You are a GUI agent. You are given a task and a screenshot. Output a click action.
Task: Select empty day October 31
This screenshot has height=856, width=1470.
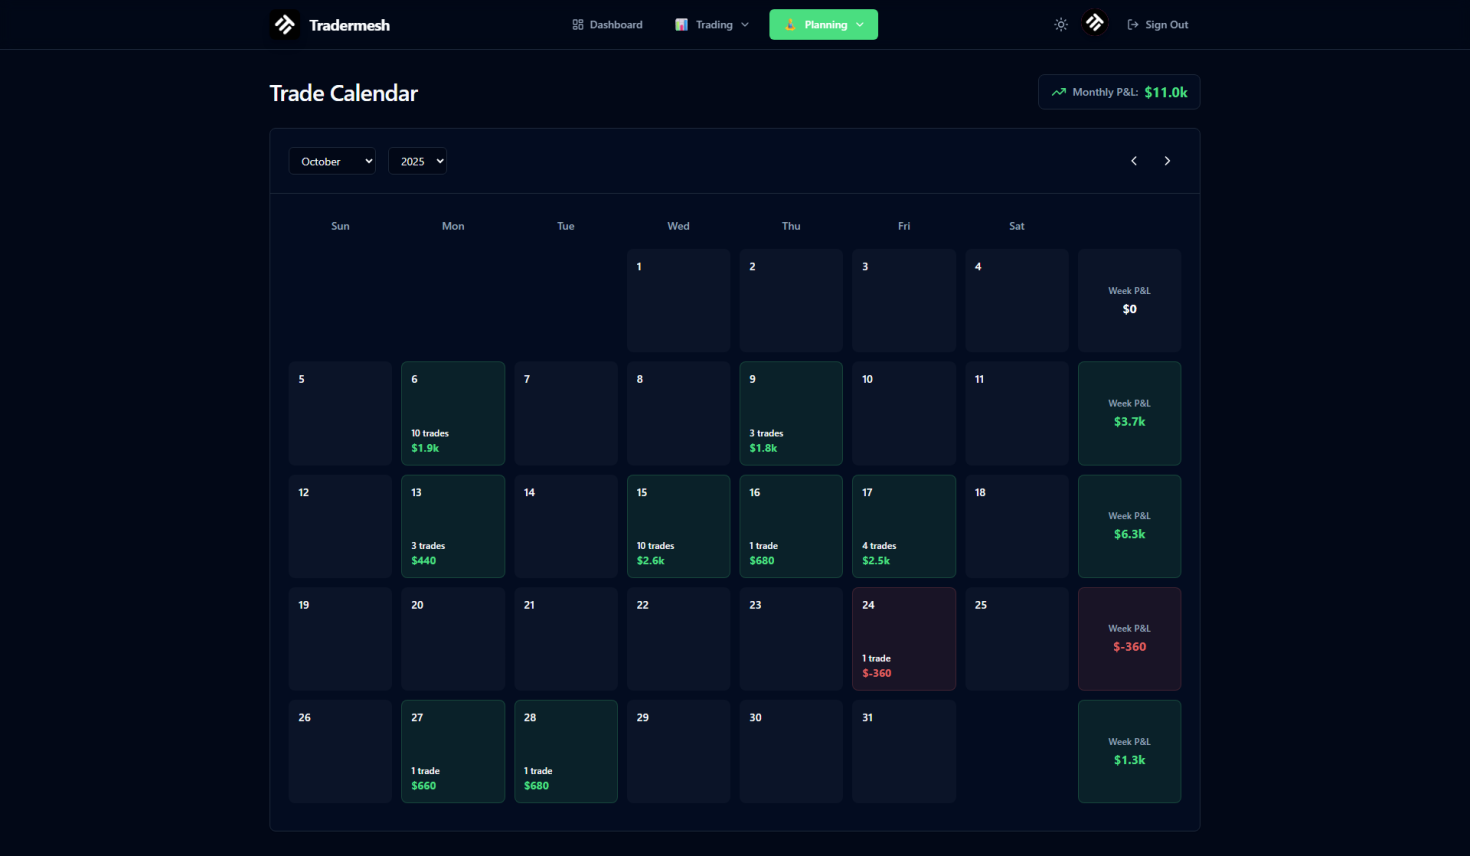click(x=904, y=751)
